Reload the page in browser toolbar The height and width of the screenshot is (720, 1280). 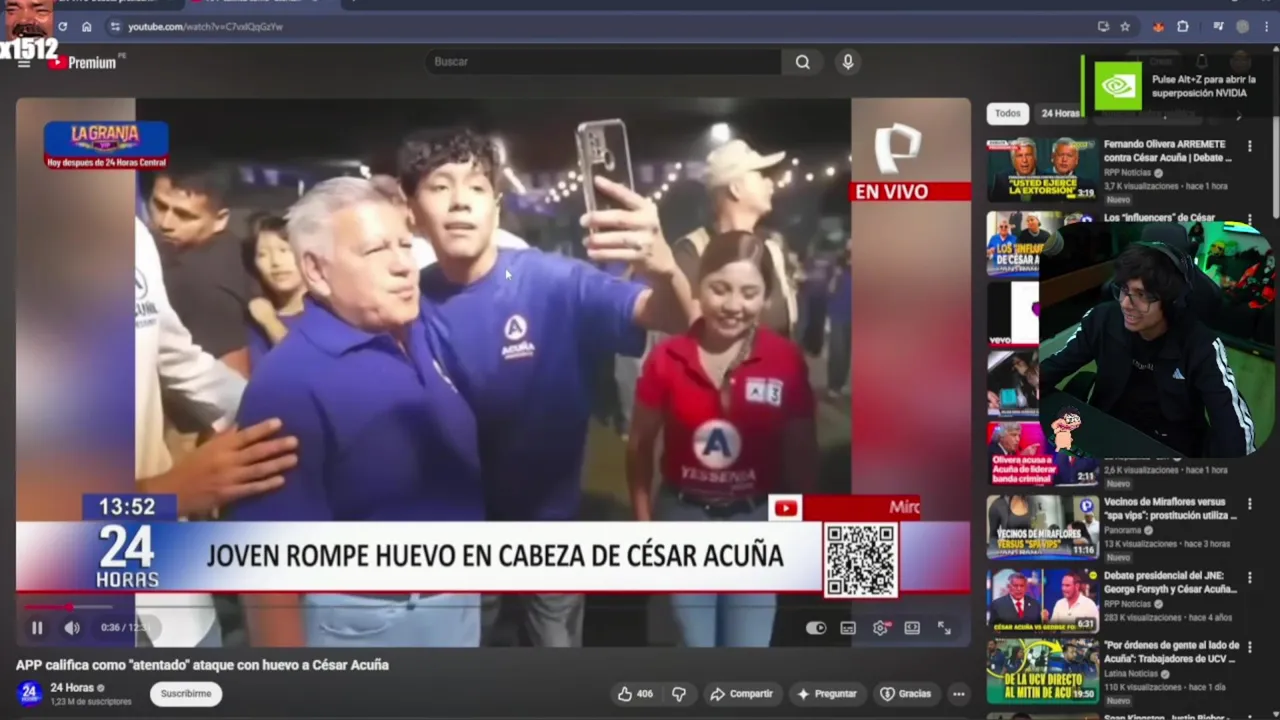click(x=63, y=27)
